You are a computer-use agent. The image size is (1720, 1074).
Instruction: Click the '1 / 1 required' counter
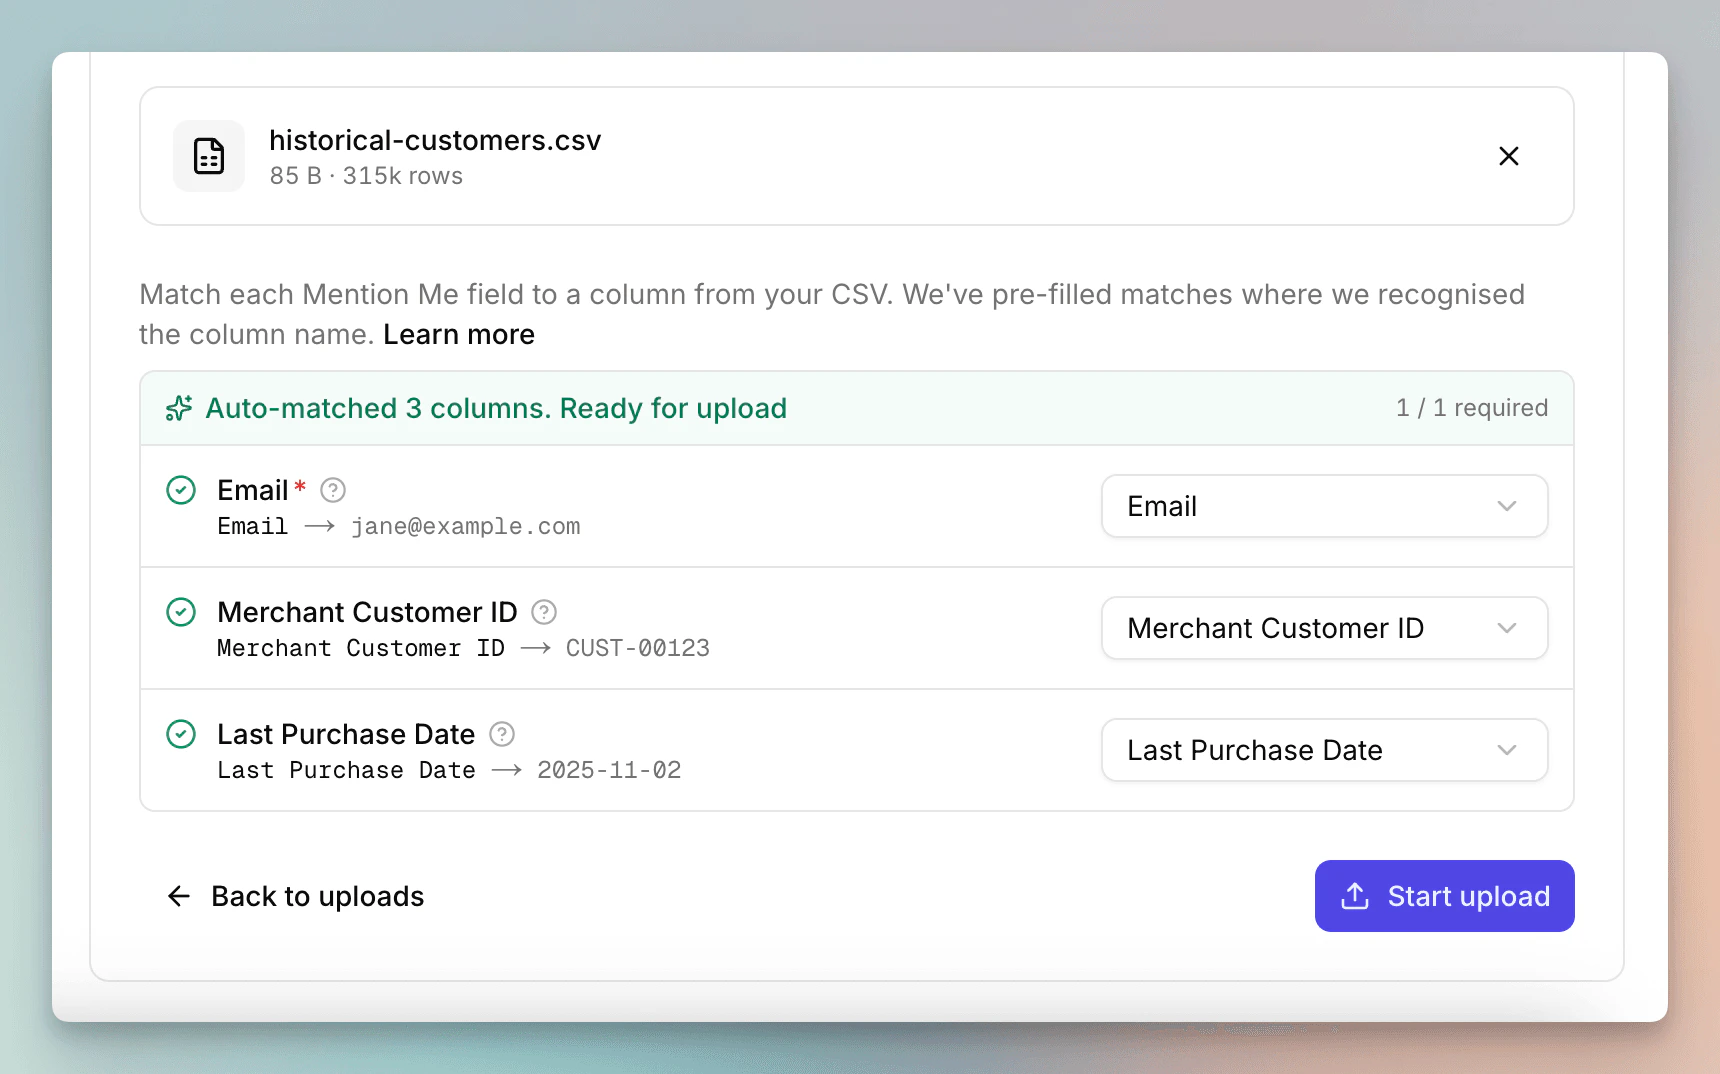1472,408
